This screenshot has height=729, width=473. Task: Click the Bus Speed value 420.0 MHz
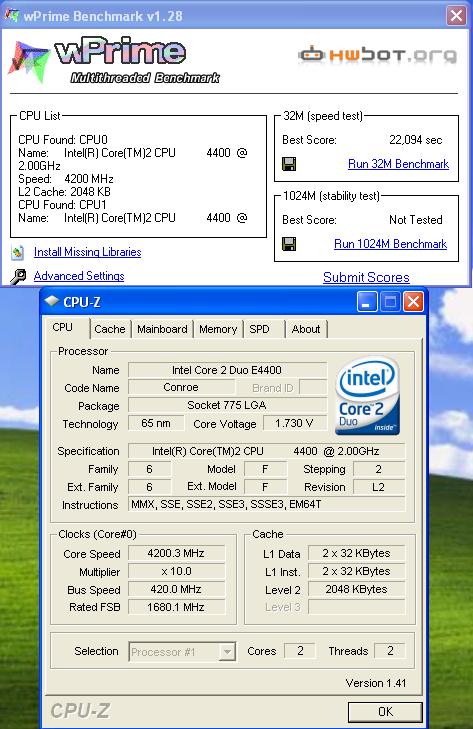[x=176, y=590]
